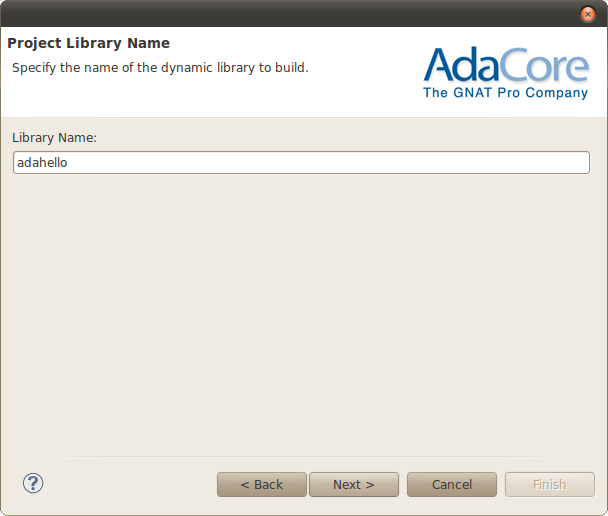Click the GNAT Pro Company tagline

tap(506, 93)
